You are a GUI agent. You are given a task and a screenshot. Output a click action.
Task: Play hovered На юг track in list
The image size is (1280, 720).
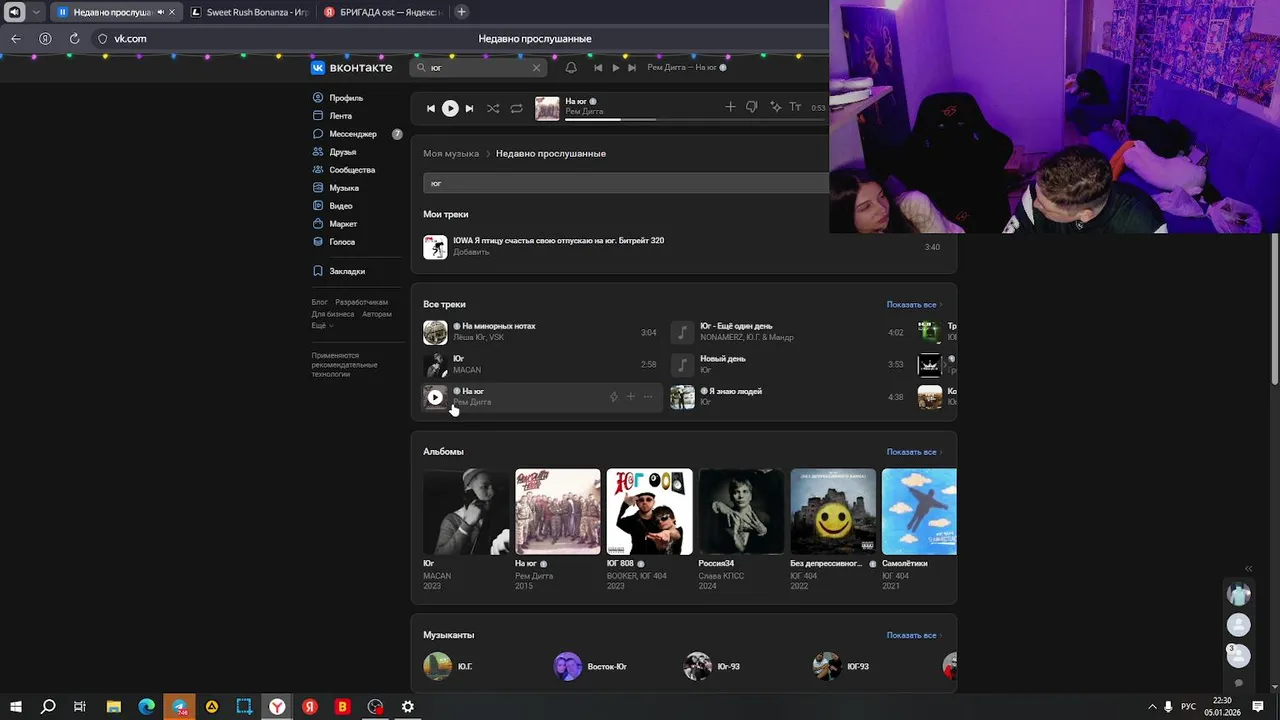(435, 397)
